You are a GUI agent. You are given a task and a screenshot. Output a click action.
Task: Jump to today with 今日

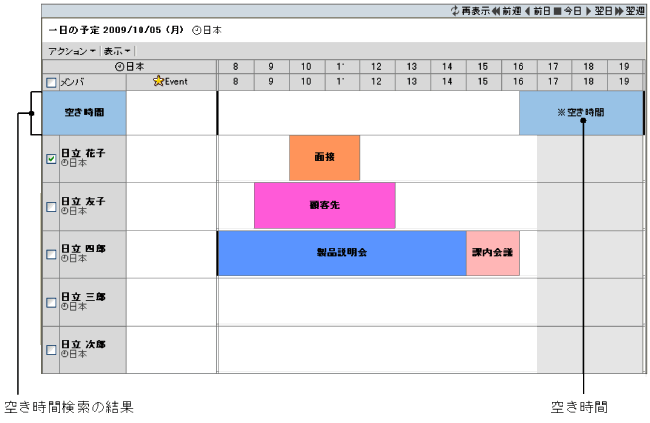tap(568, 11)
